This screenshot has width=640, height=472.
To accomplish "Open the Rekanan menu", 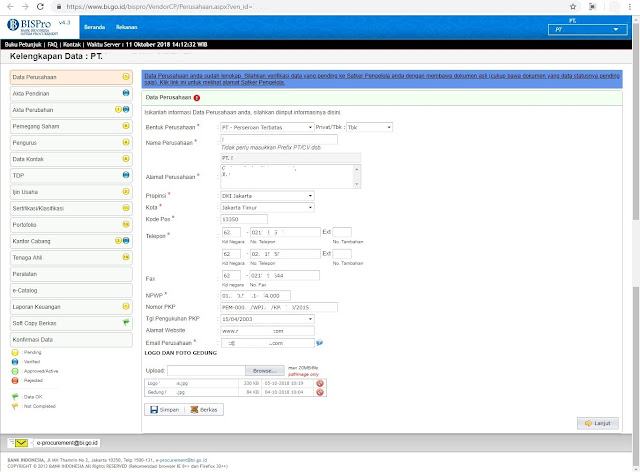I will (127, 27).
